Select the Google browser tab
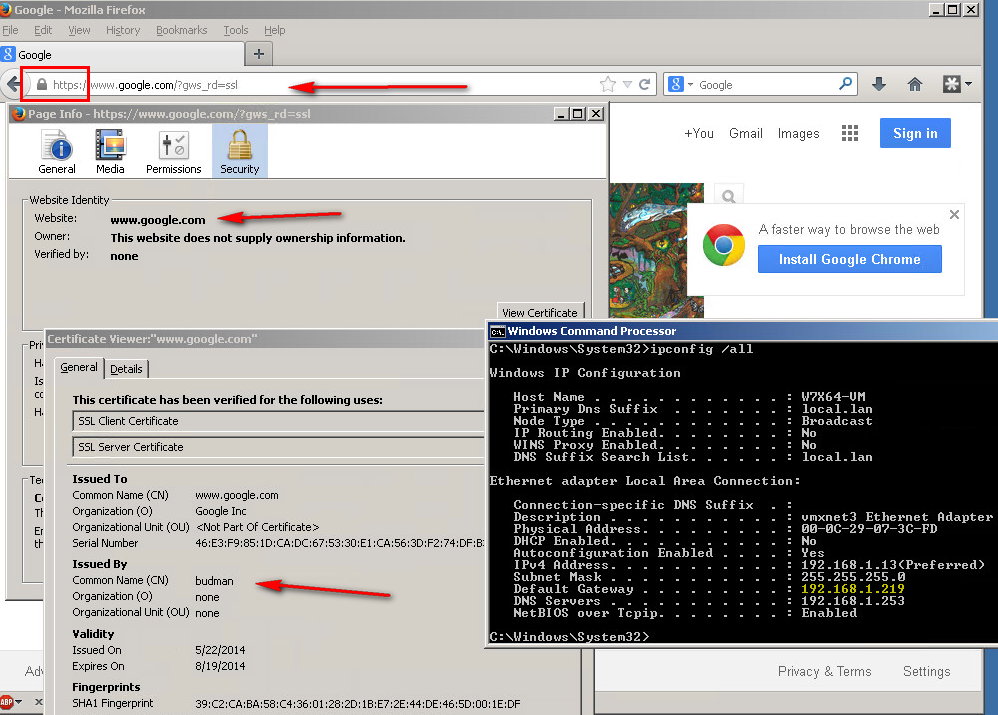The image size is (998, 715). click(x=122, y=54)
